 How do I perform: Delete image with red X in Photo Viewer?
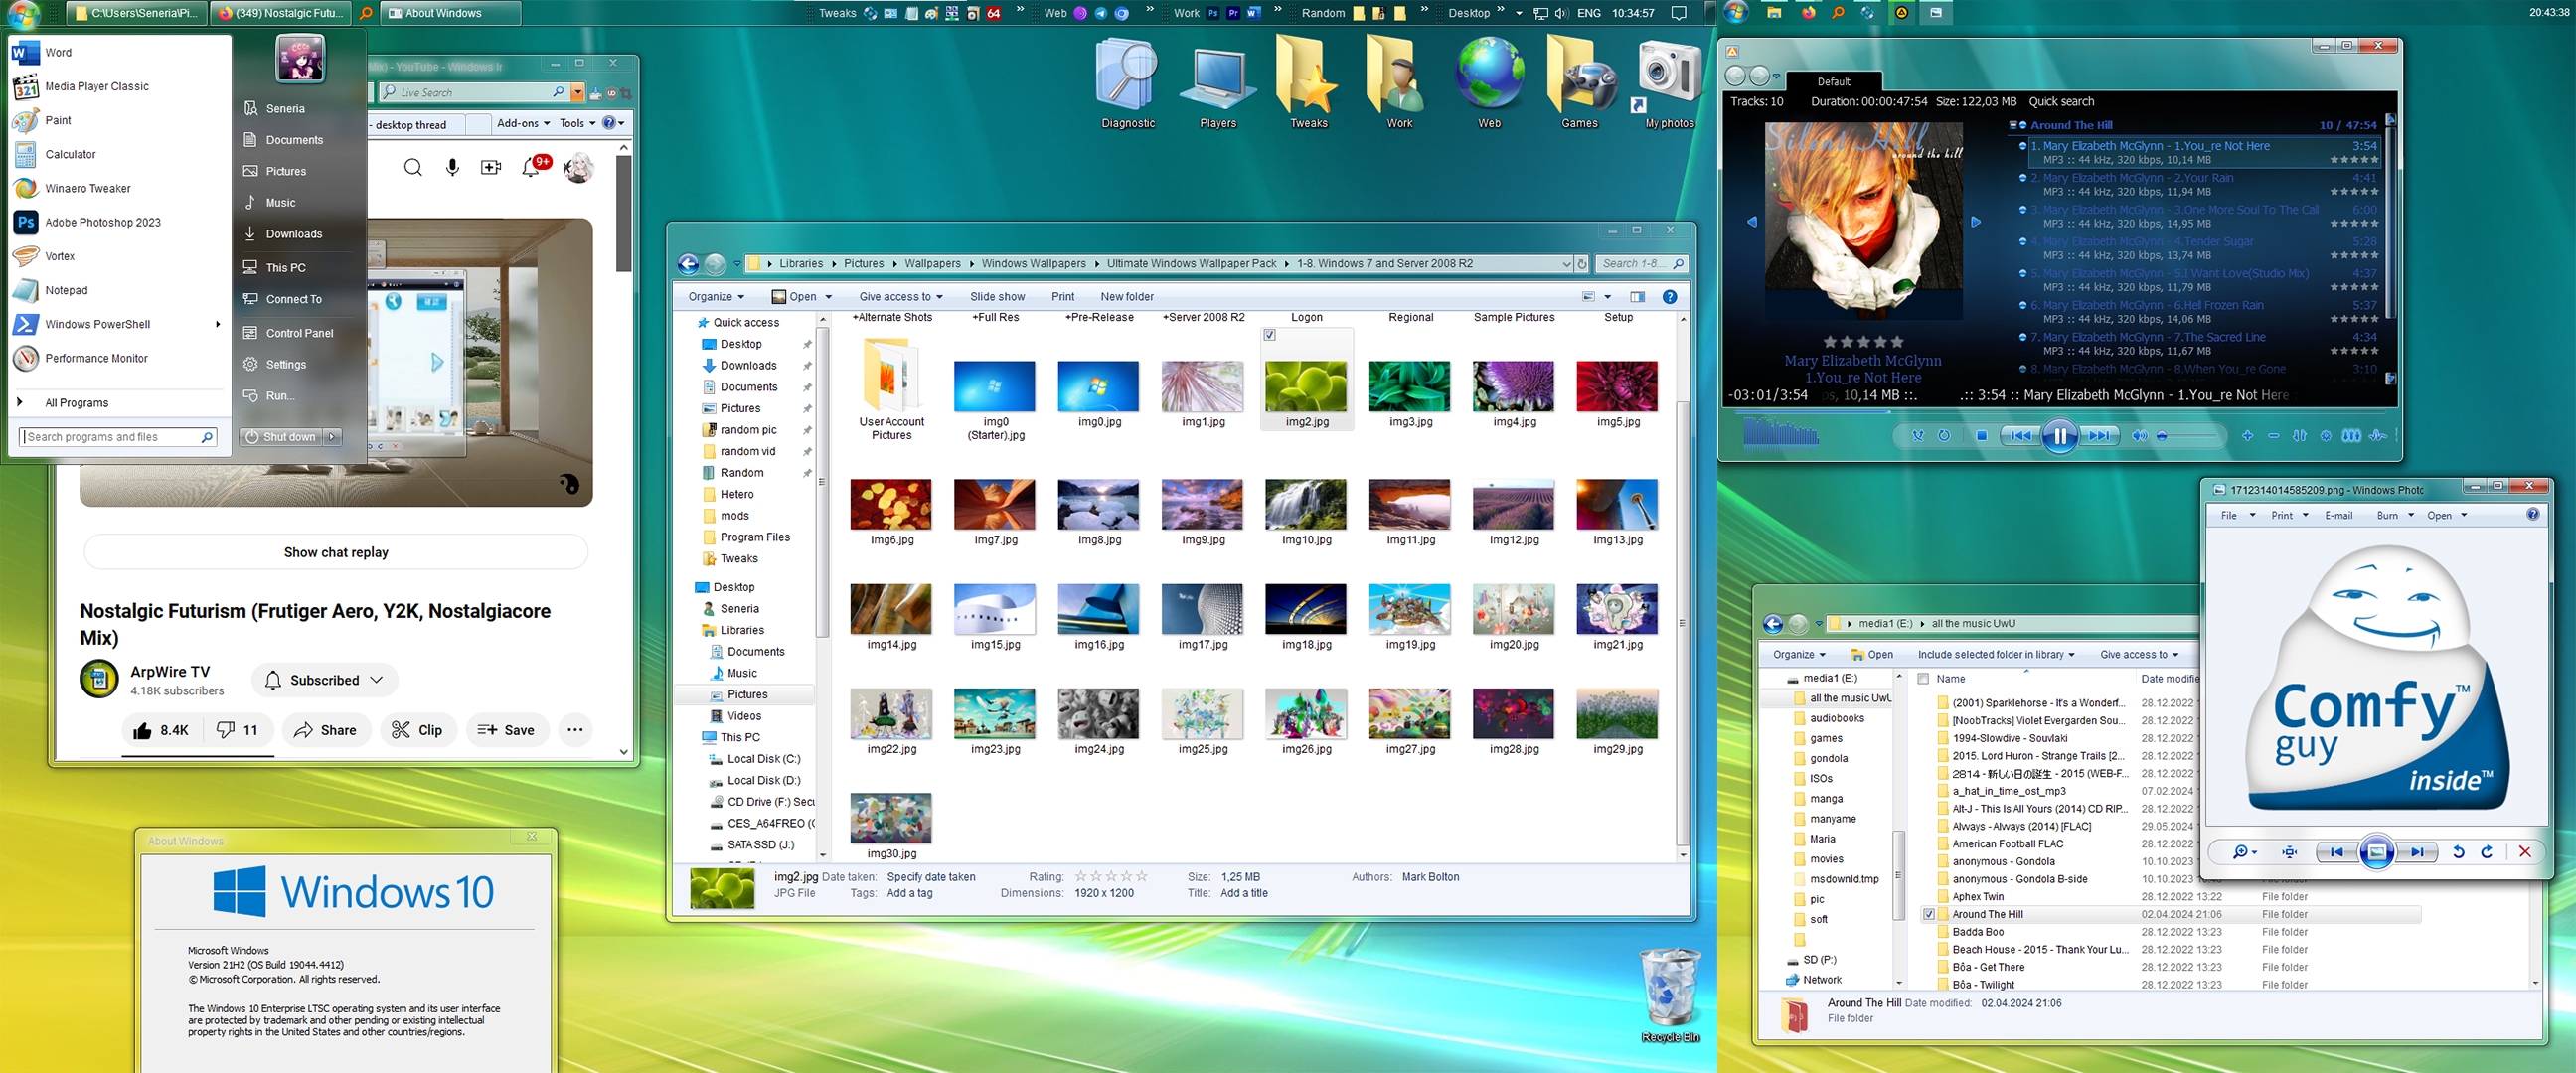click(2524, 852)
